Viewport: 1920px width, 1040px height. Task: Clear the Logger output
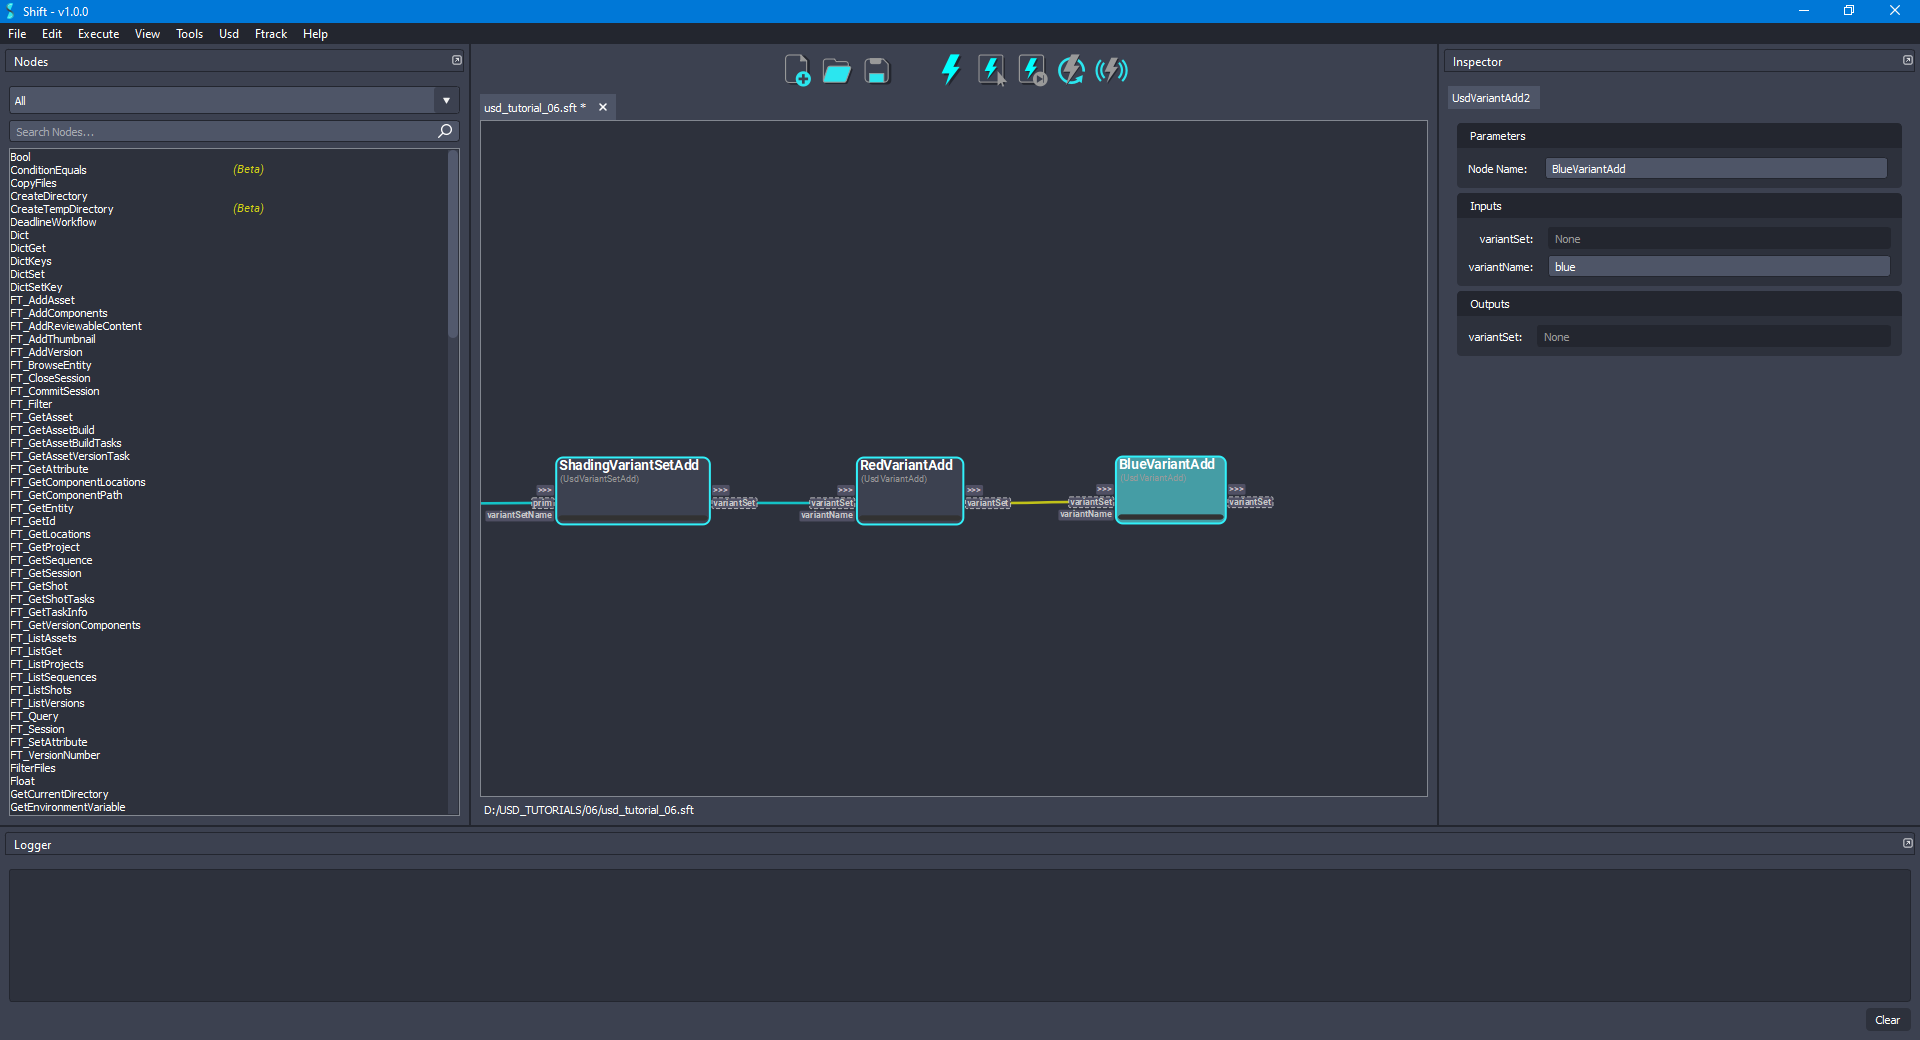click(1887, 1020)
